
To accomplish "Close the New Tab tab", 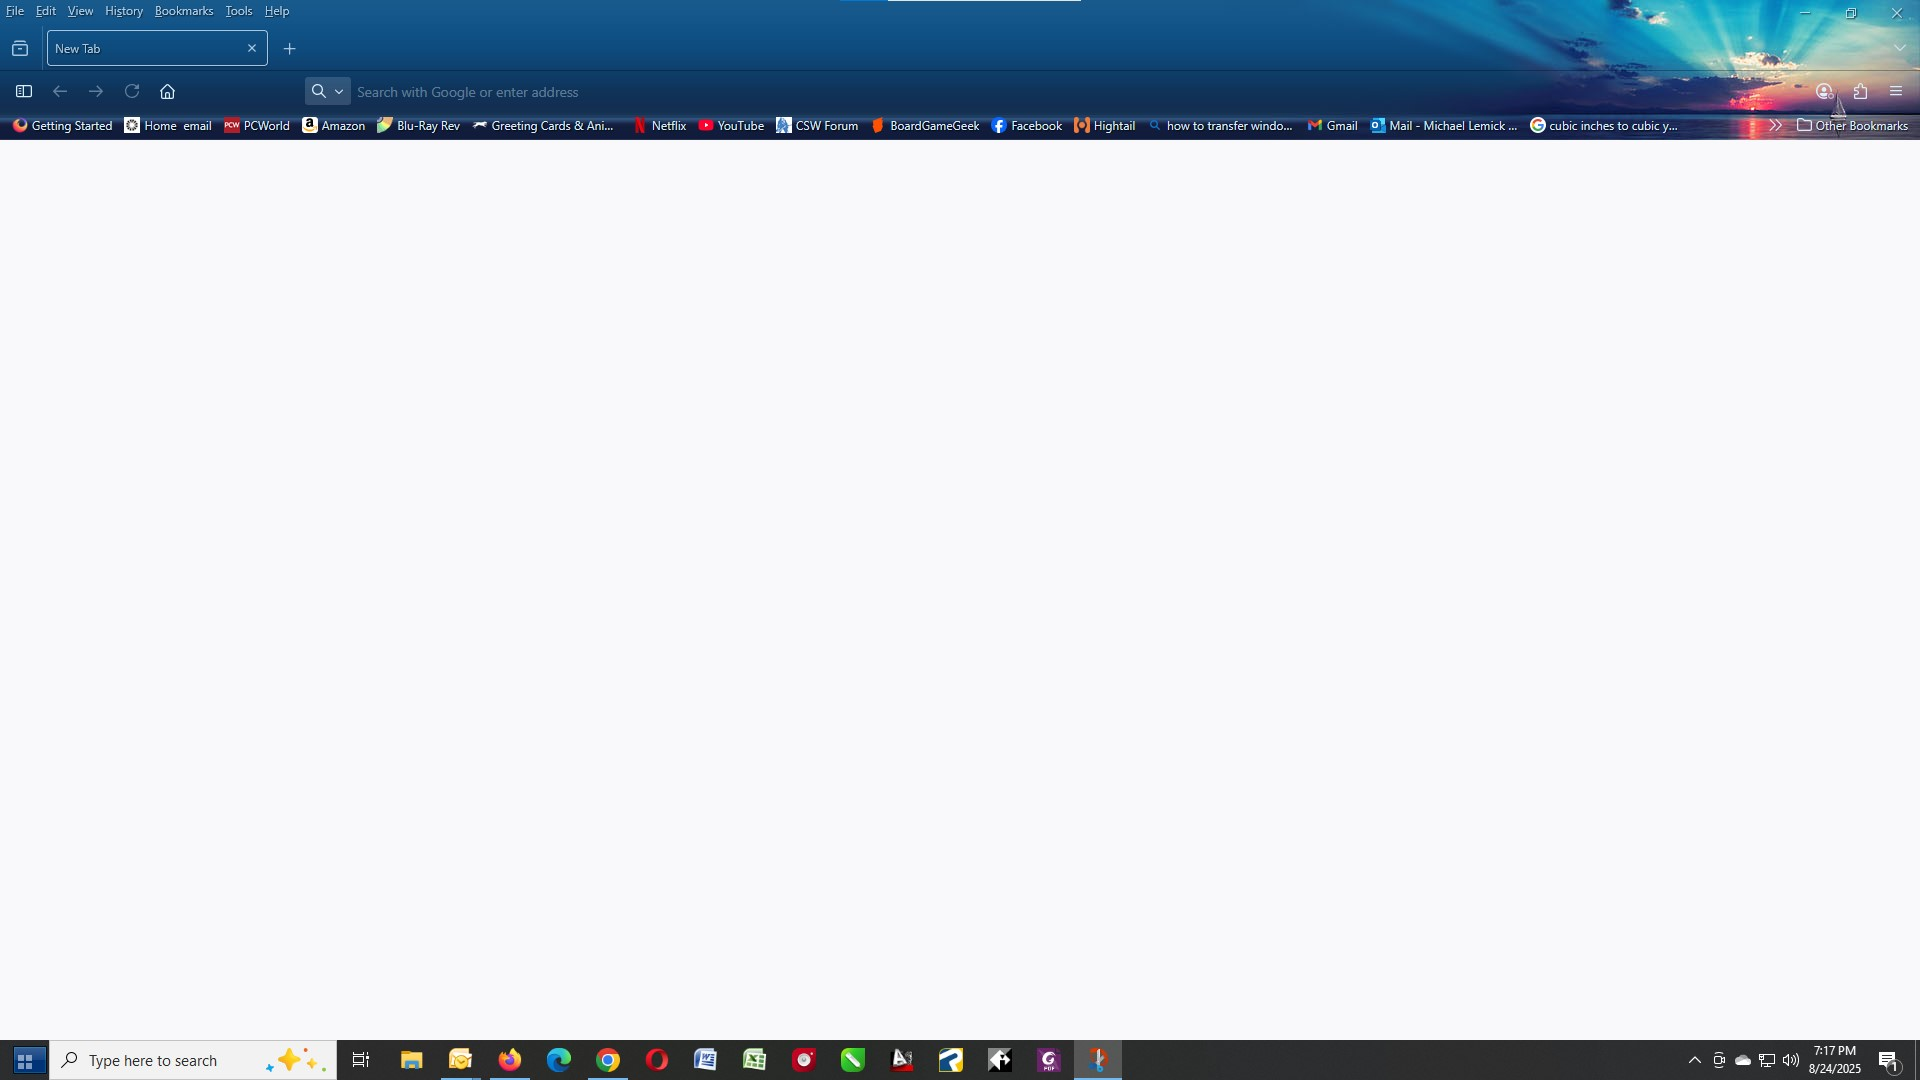I will pos(252,49).
